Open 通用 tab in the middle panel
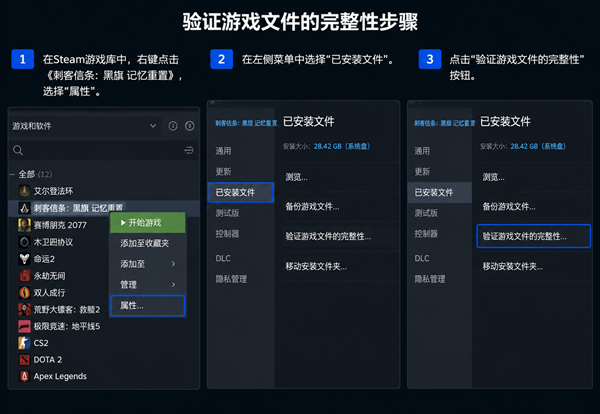The width and height of the screenshot is (600, 414). tap(223, 151)
